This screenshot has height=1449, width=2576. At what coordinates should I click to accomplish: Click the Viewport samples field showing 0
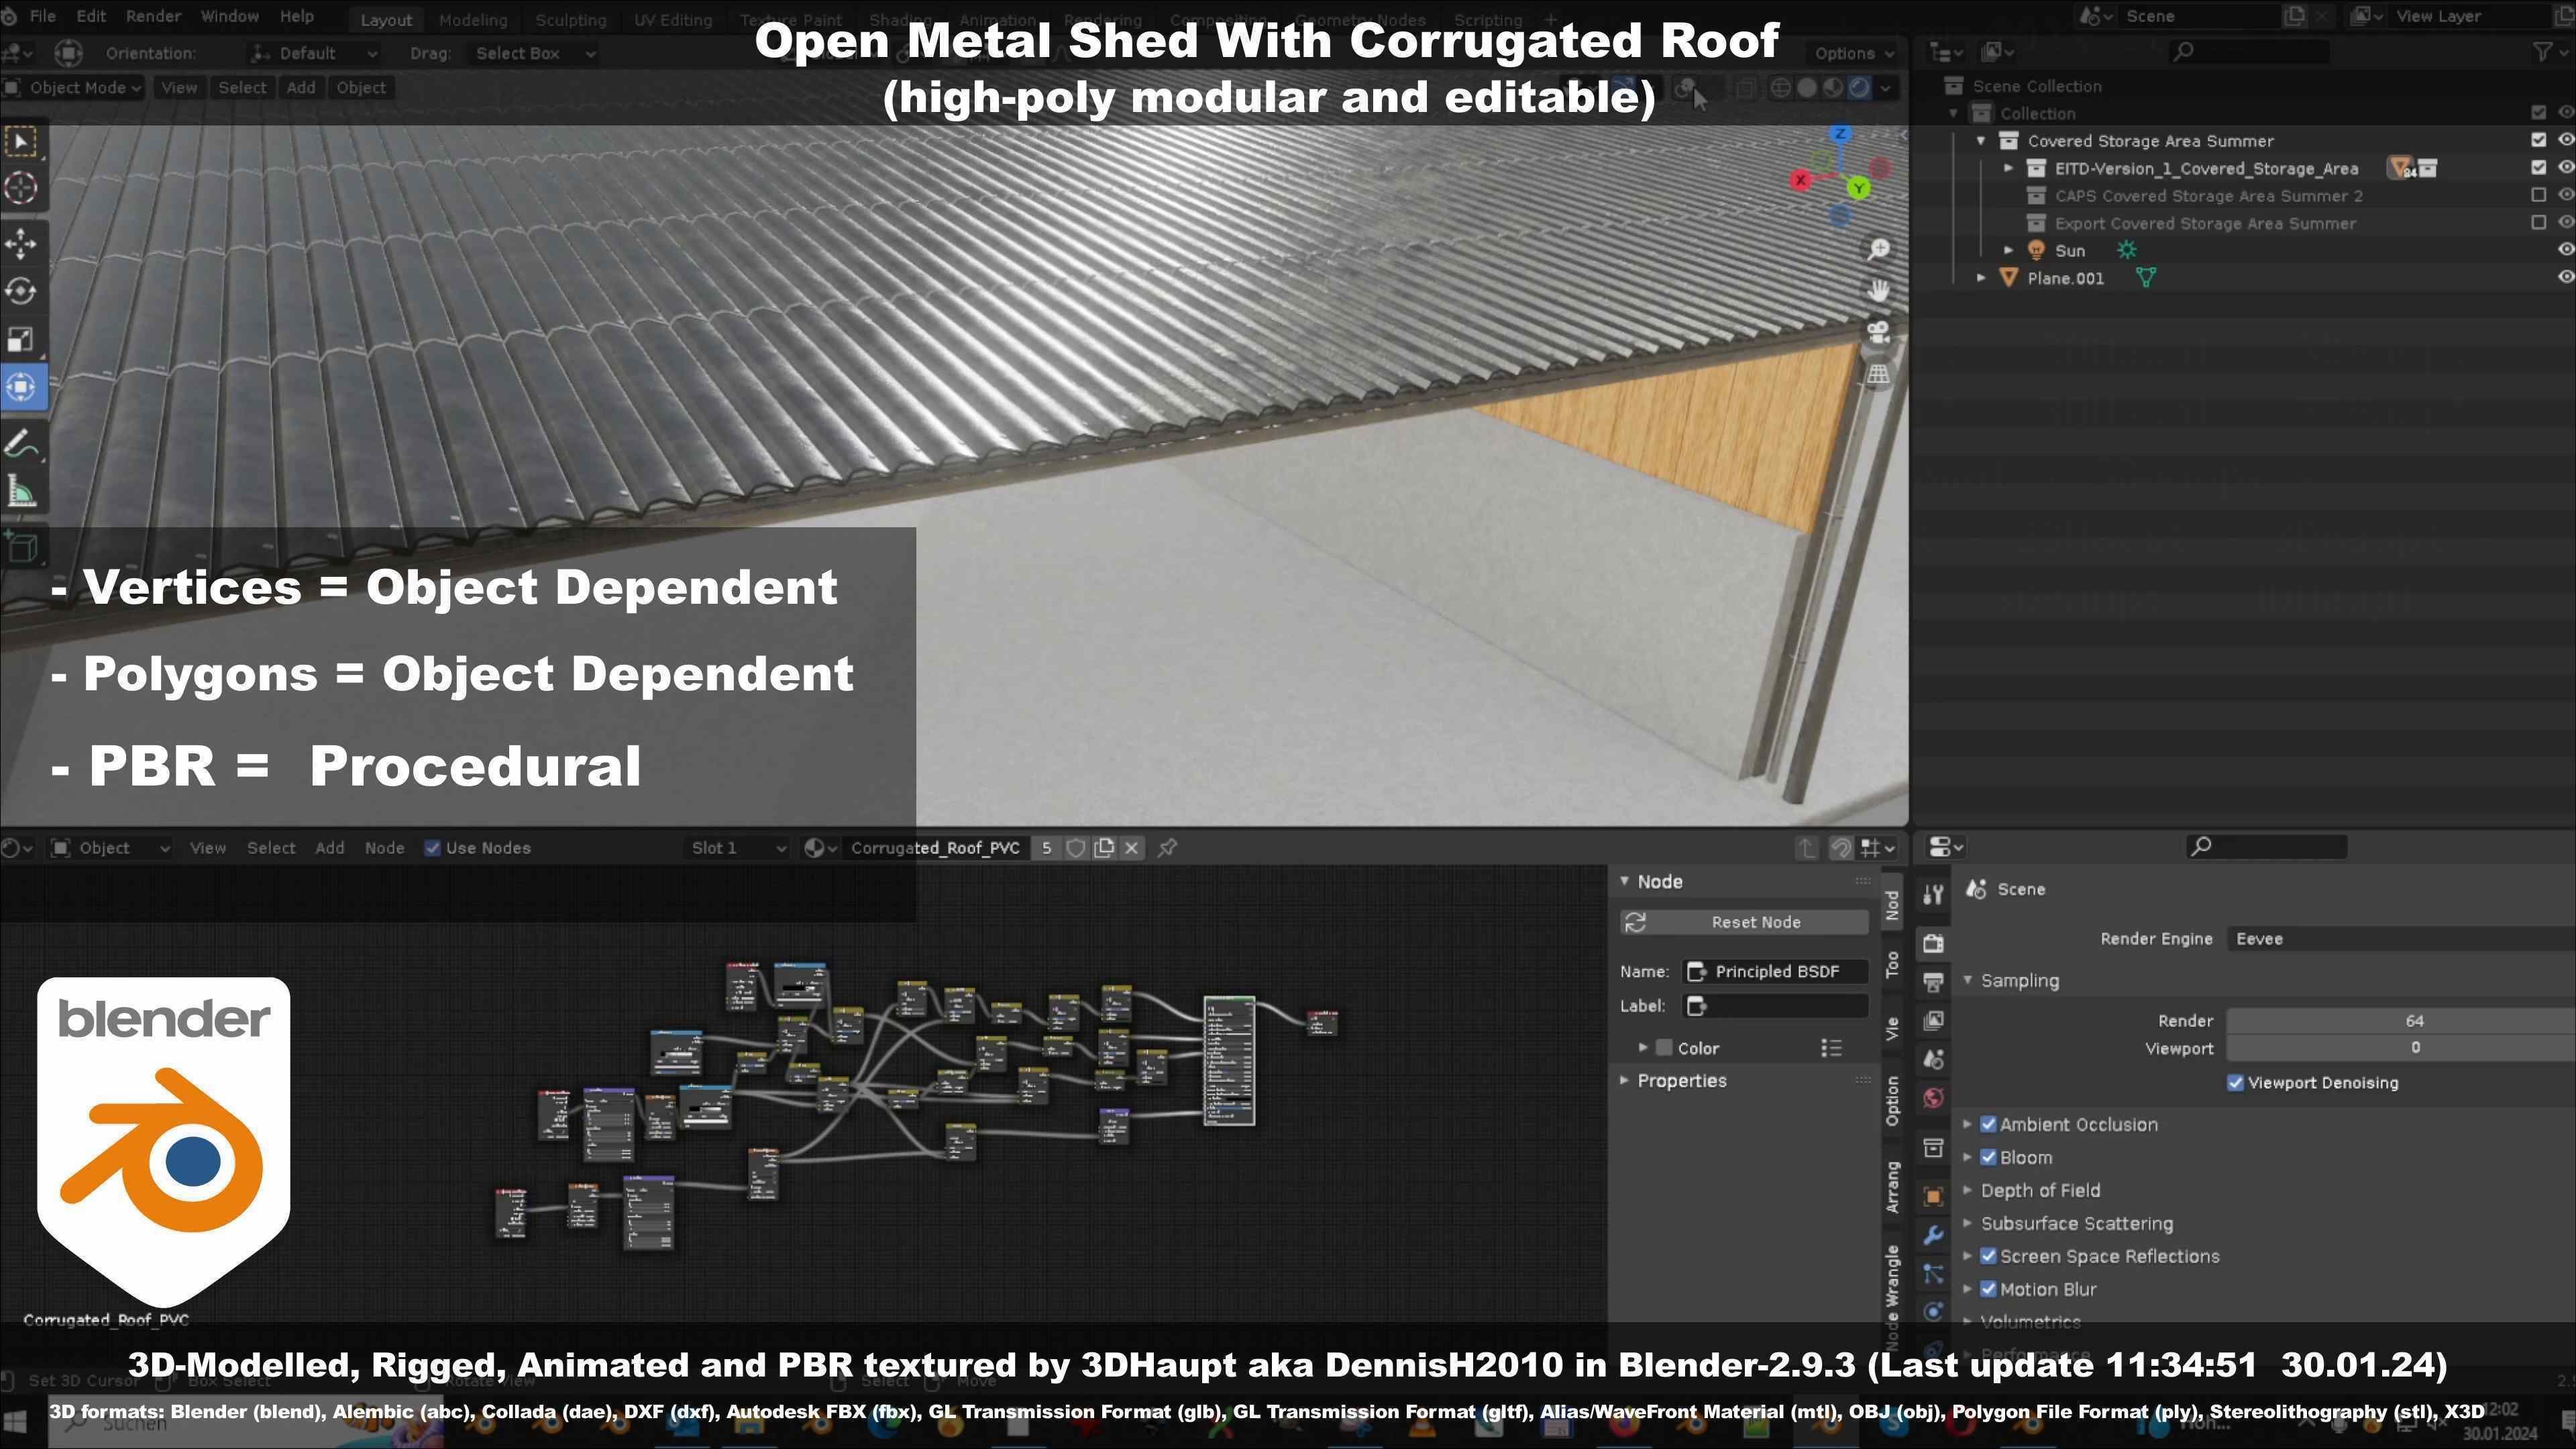click(2401, 1048)
